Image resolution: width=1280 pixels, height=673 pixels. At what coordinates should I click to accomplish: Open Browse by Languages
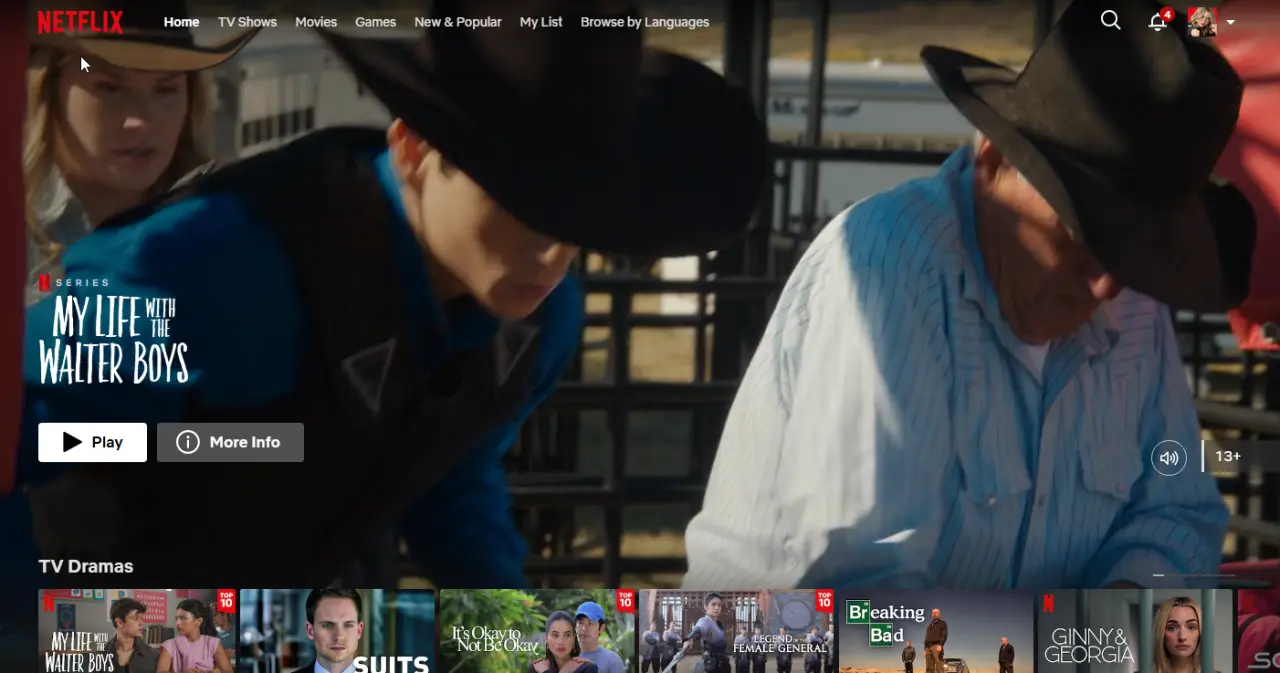tap(645, 22)
